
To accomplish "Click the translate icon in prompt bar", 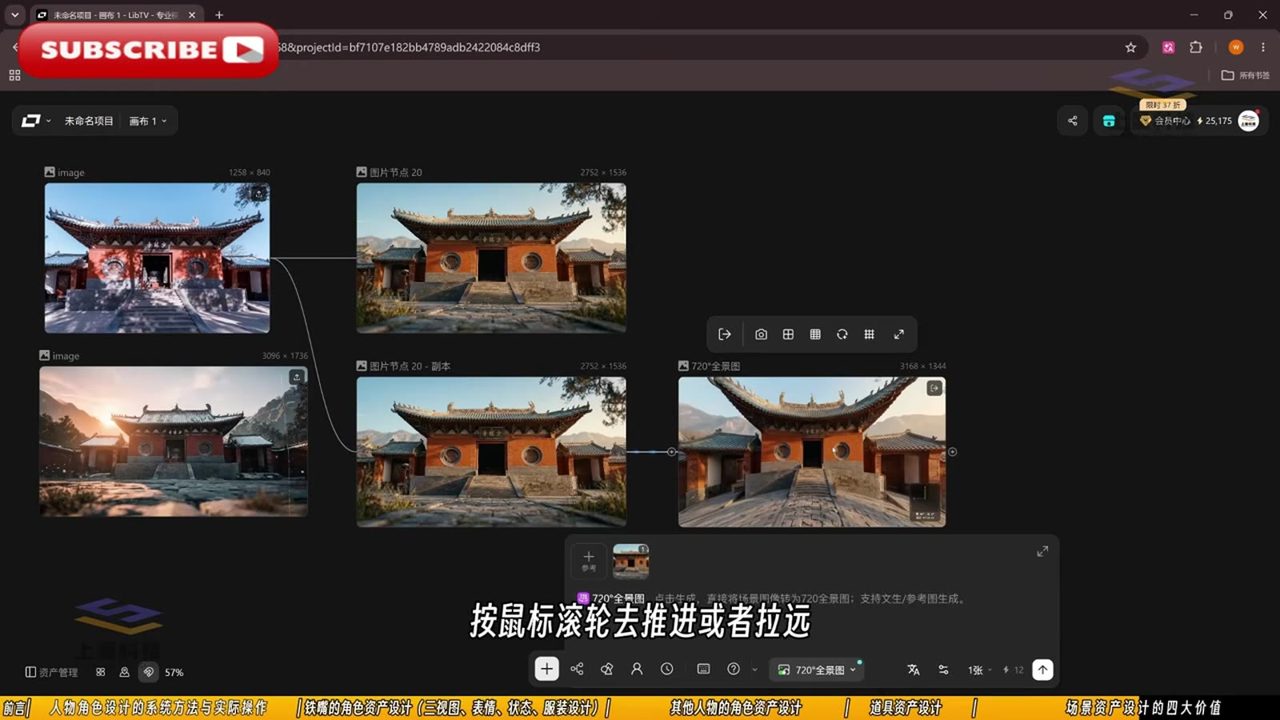I will 913,669.
